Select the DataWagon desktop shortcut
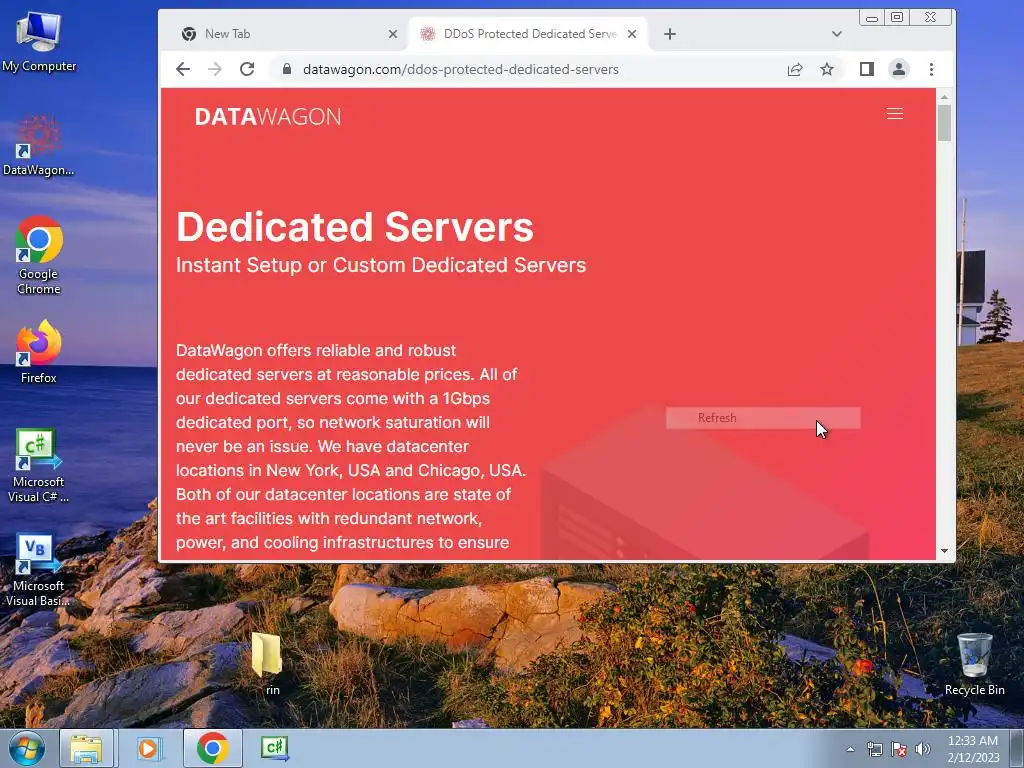 [39, 145]
